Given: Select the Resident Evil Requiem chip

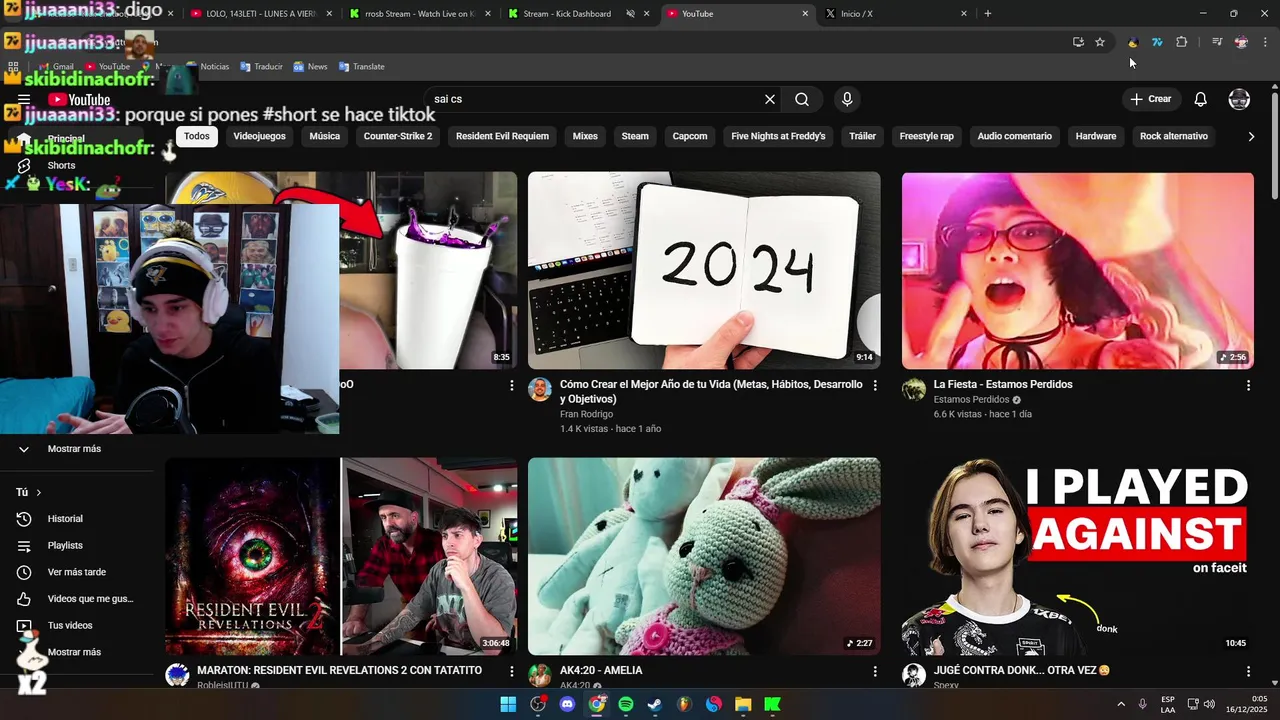Looking at the screenshot, I should [502, 136].
